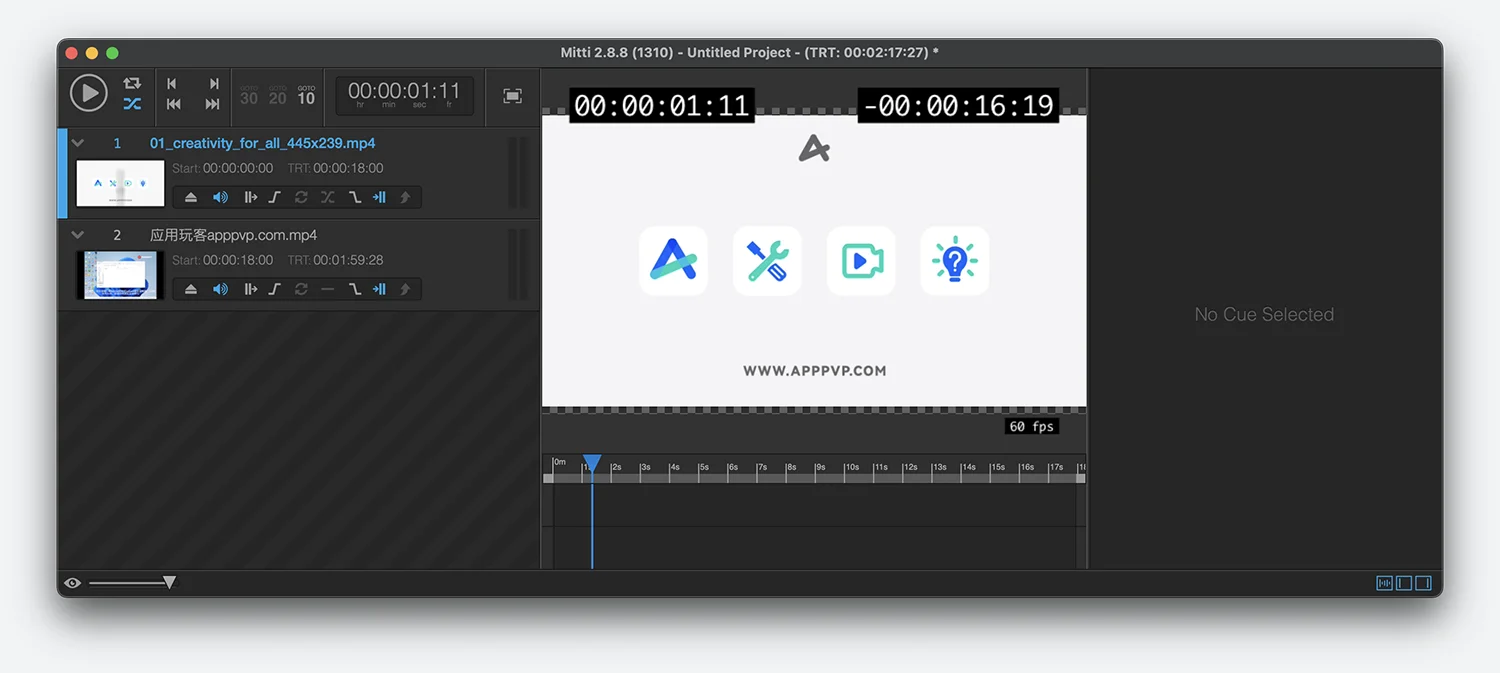The image size is (1500, 673).
Task: Toggle the pause-at-end icon on cue 1
Action: [x=379, y=197]
